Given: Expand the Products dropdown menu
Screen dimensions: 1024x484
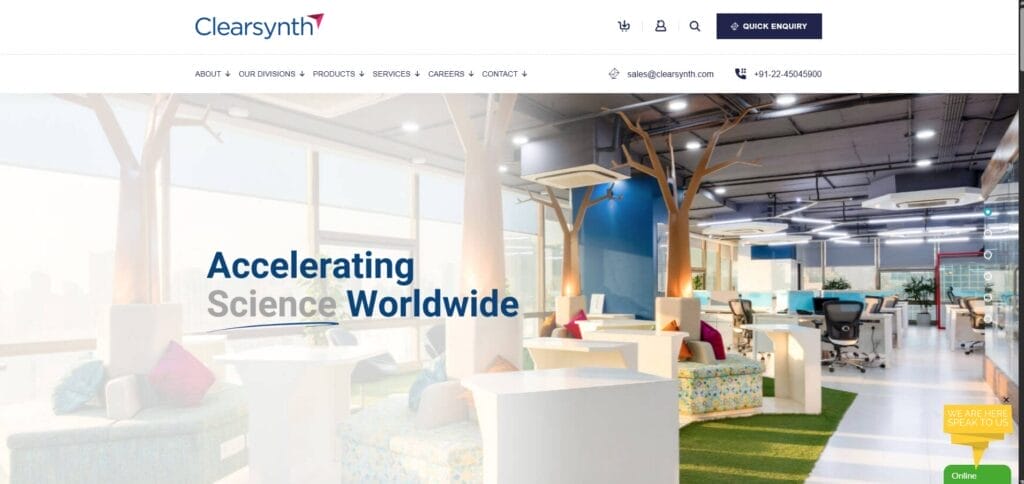Looking at the screenshot, I should [x=338, y=74].
